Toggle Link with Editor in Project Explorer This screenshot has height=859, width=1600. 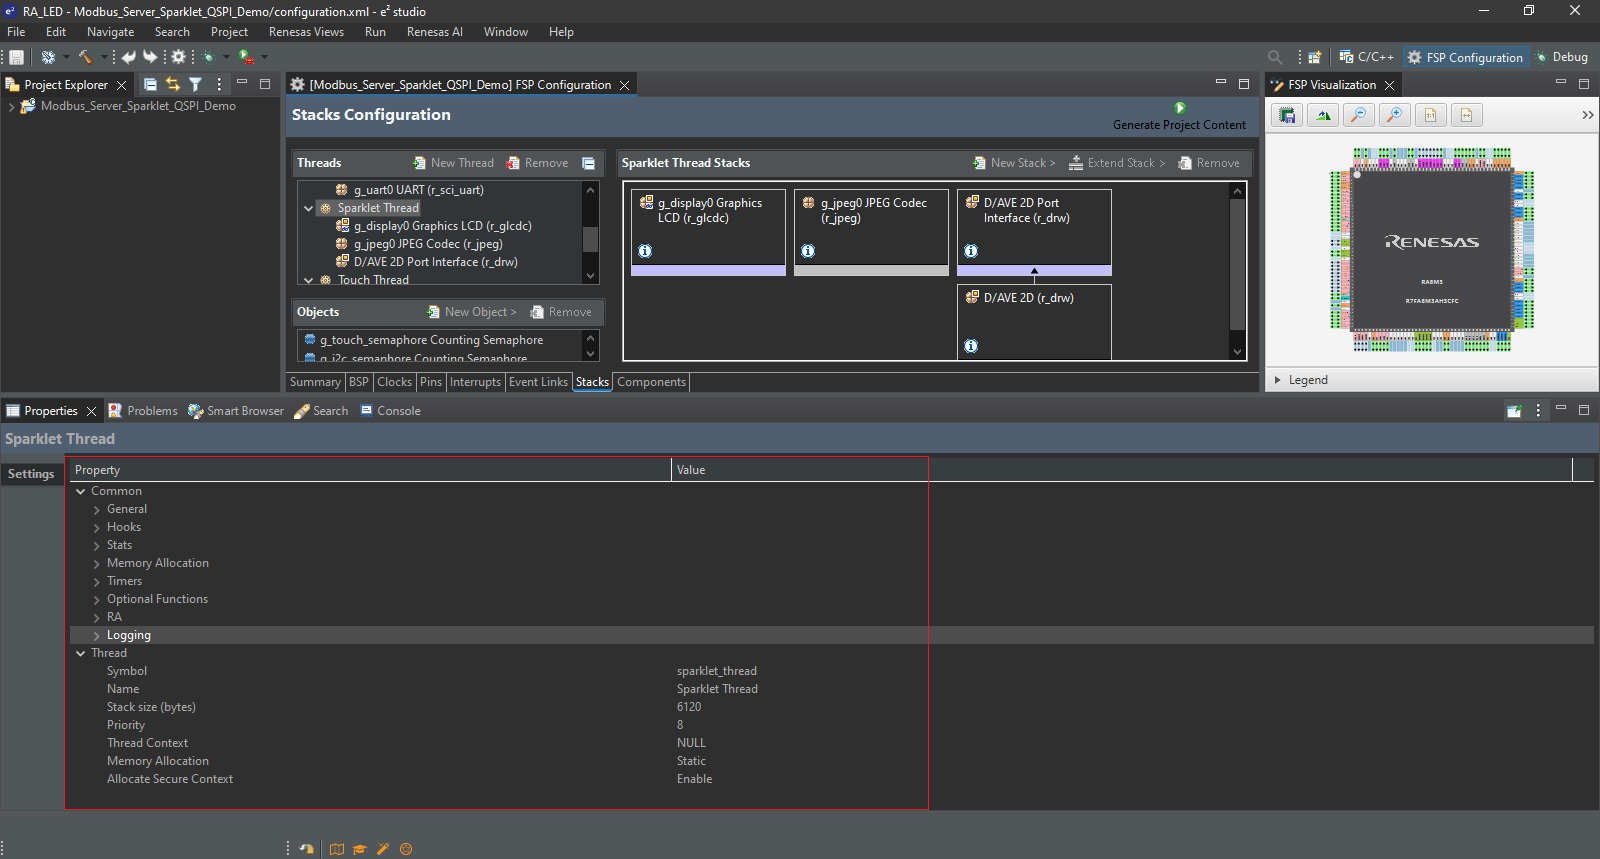pos(173,85)
